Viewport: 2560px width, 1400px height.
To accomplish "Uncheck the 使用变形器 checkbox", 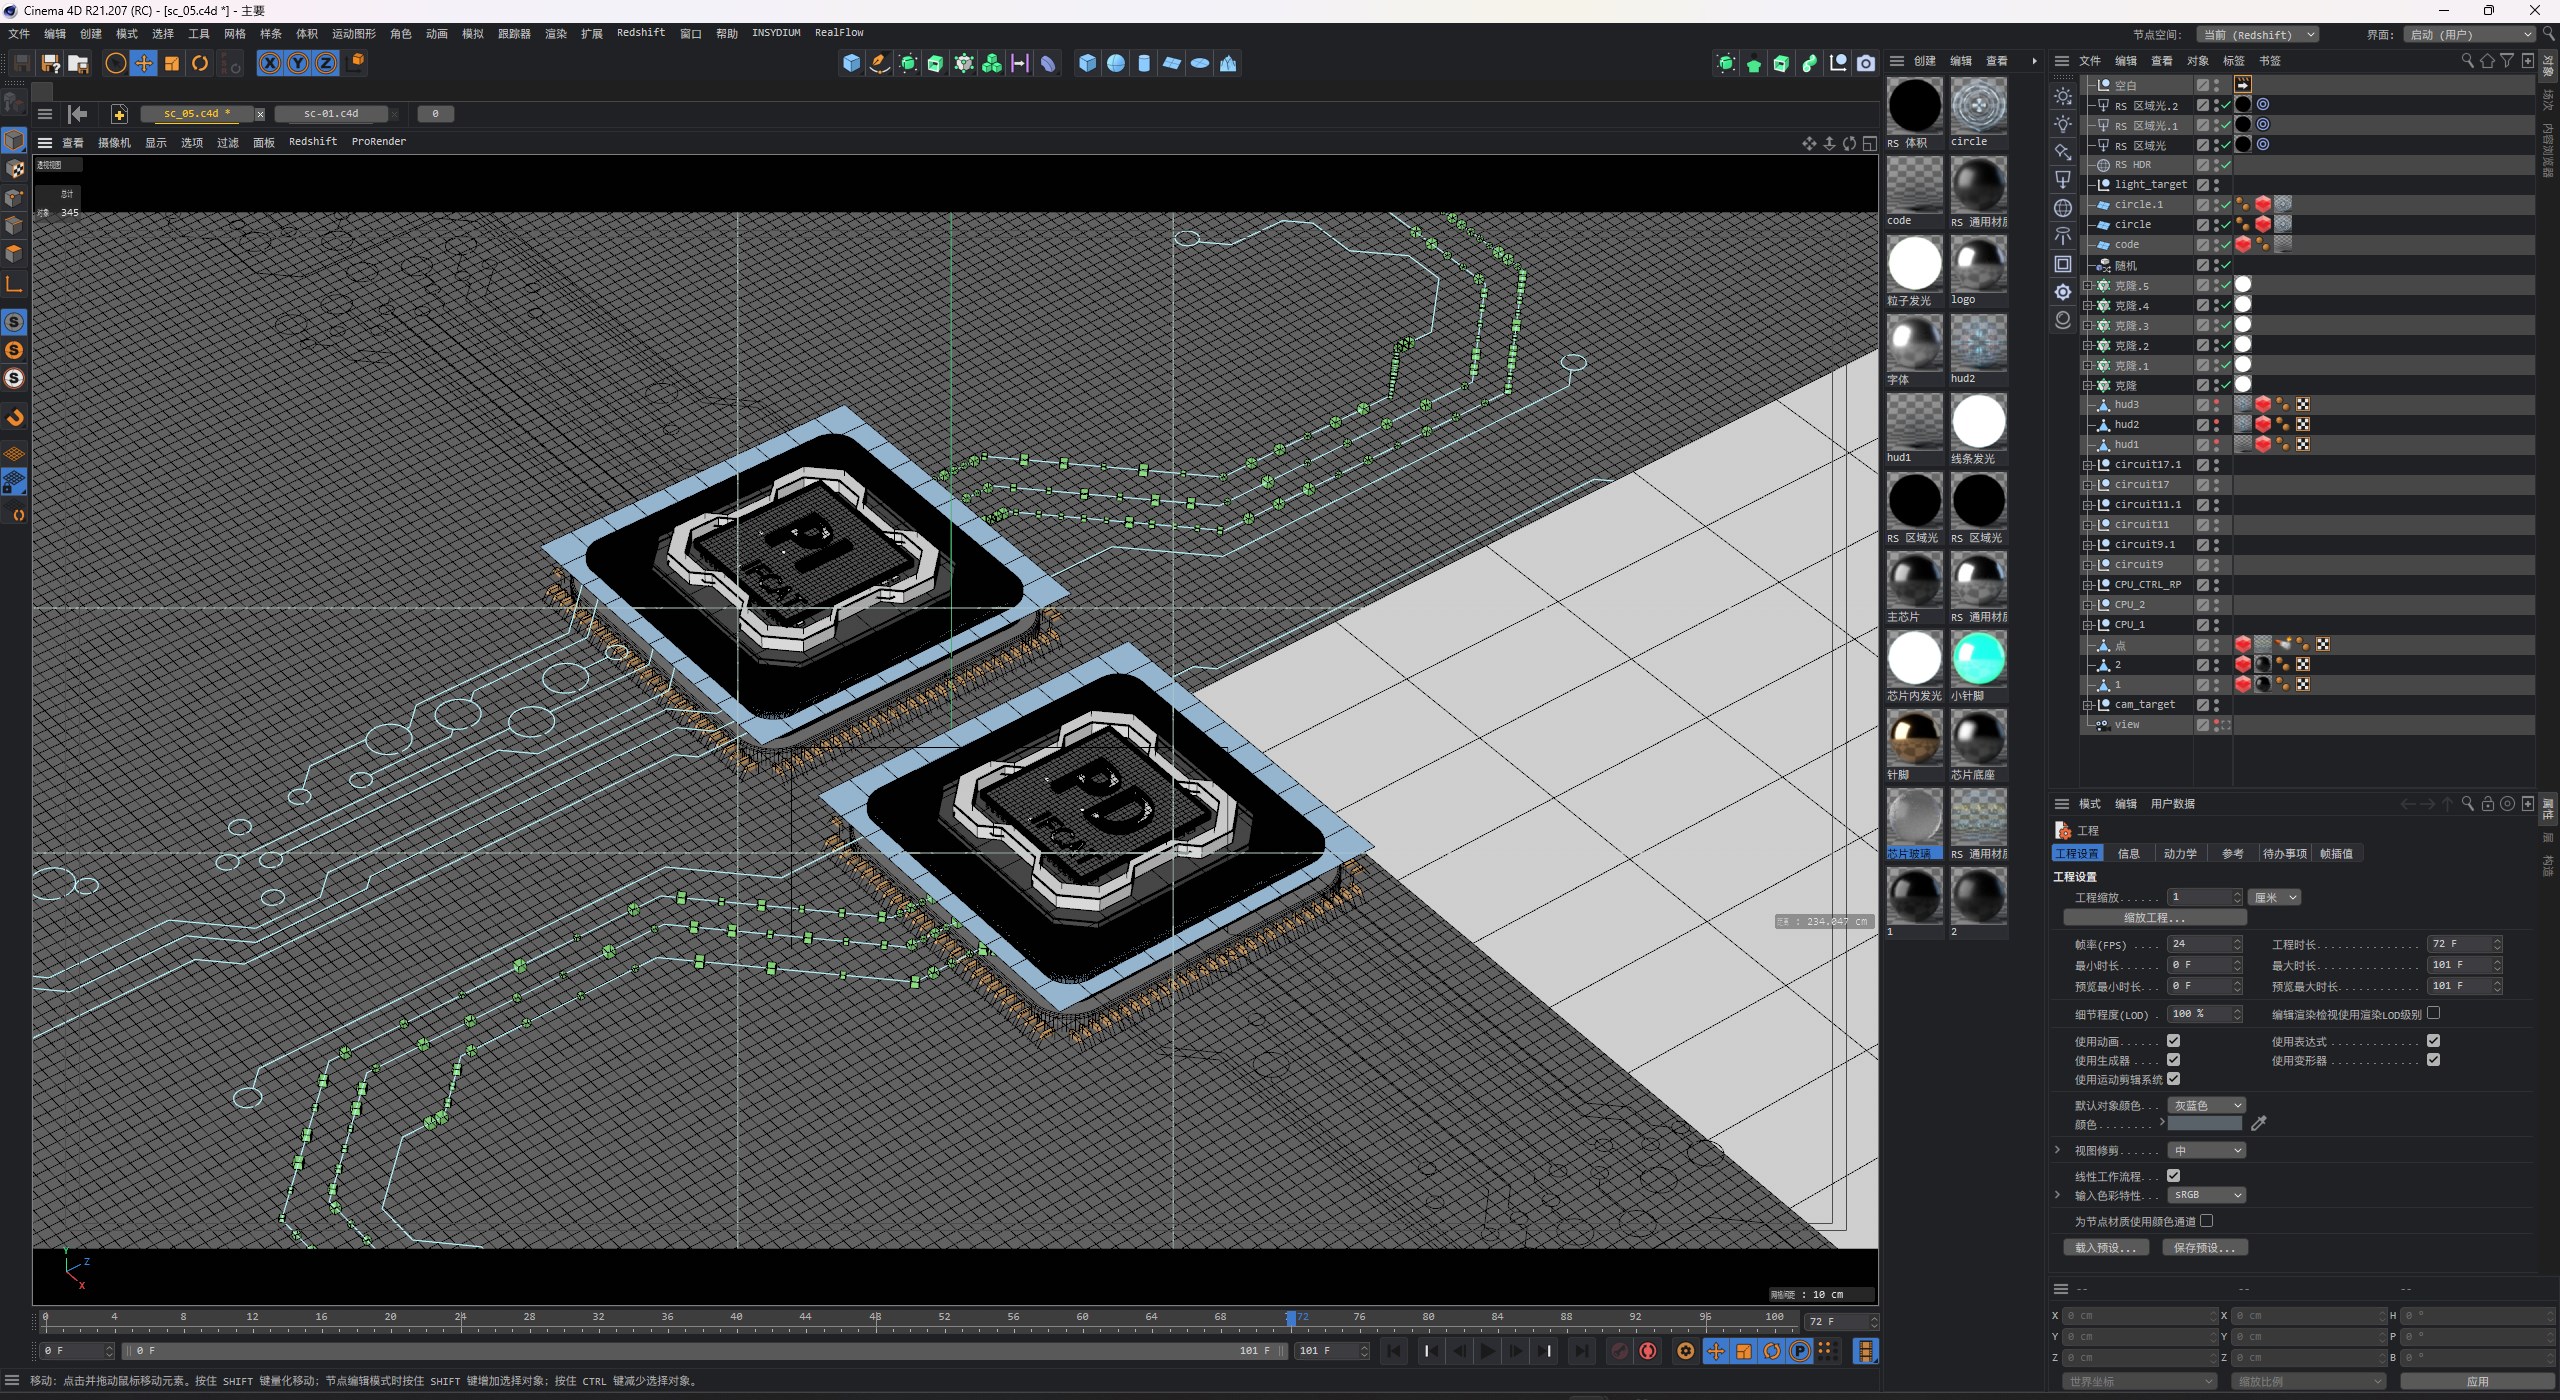I will click(x=2433, y=1060).
